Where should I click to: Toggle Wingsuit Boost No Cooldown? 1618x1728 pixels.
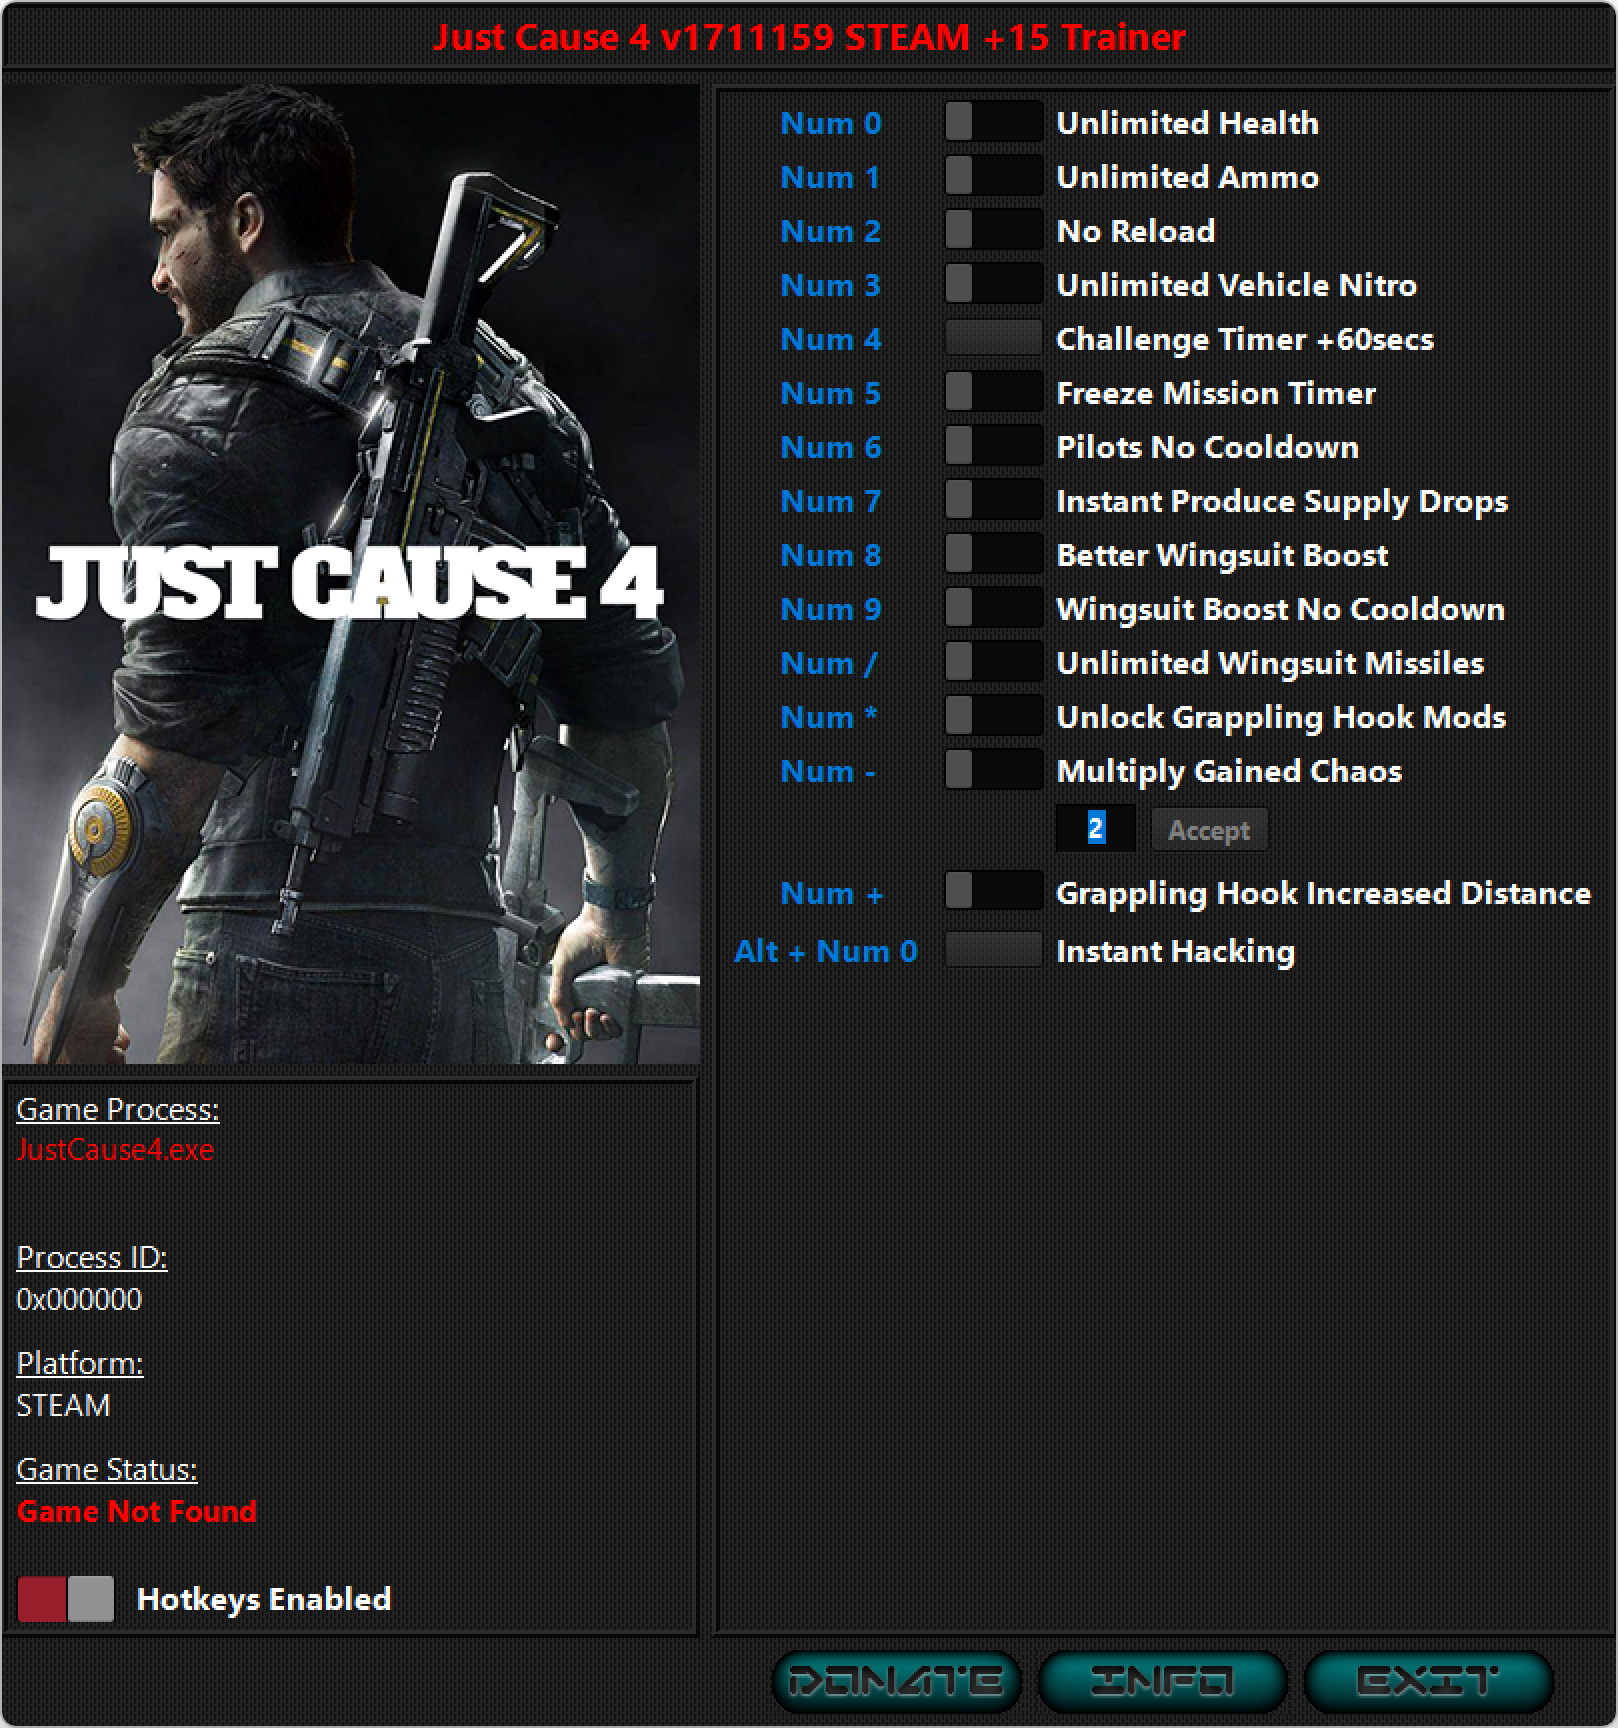(x=994, y=609)
